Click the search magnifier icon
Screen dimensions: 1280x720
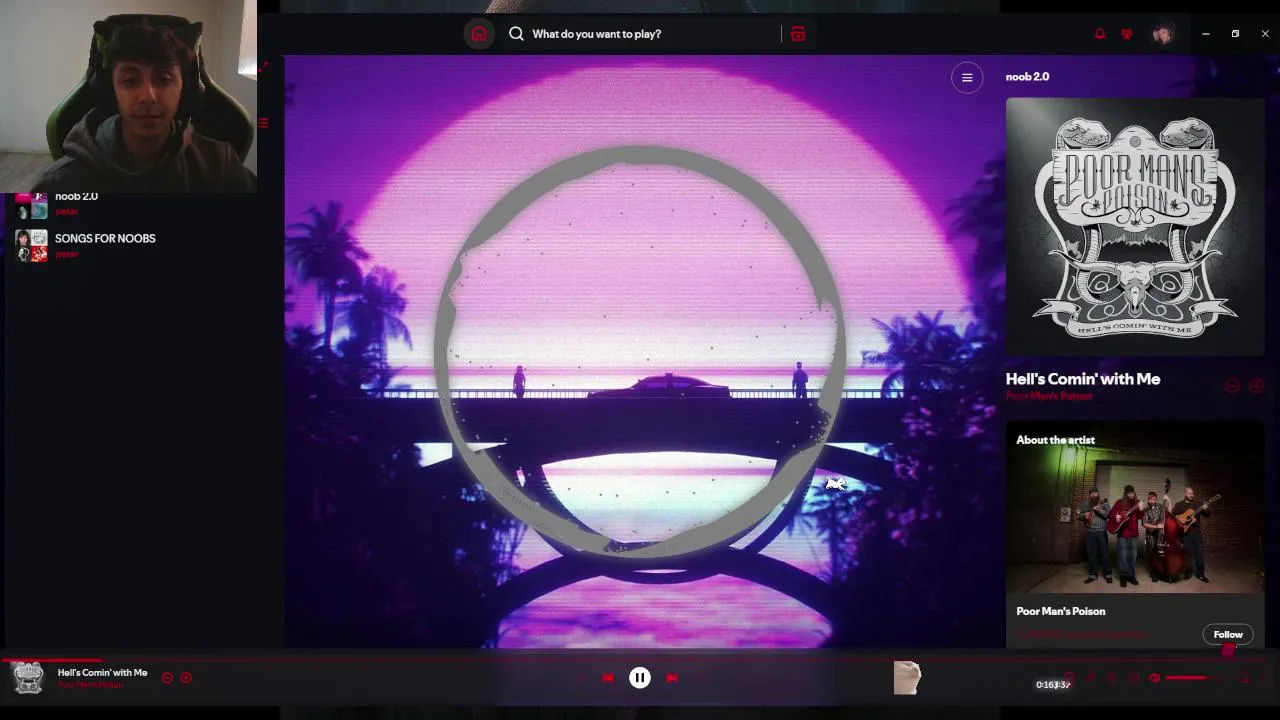(x=516, y=34)
